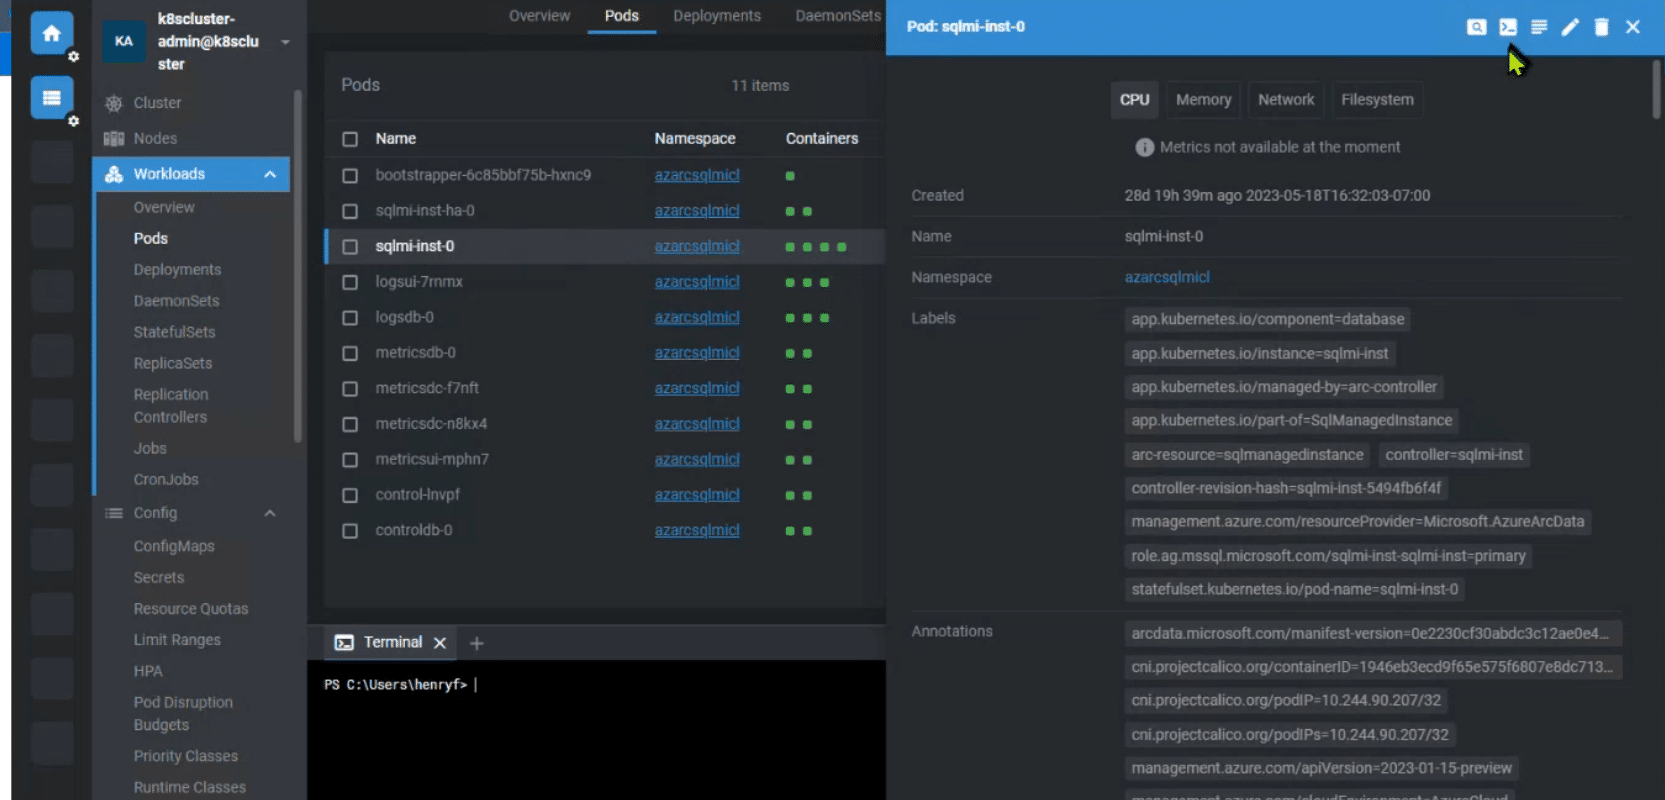Switch to the DaemonSets top tab
The height and width of the screenshot is (800, 1665).
pos(838,16)
